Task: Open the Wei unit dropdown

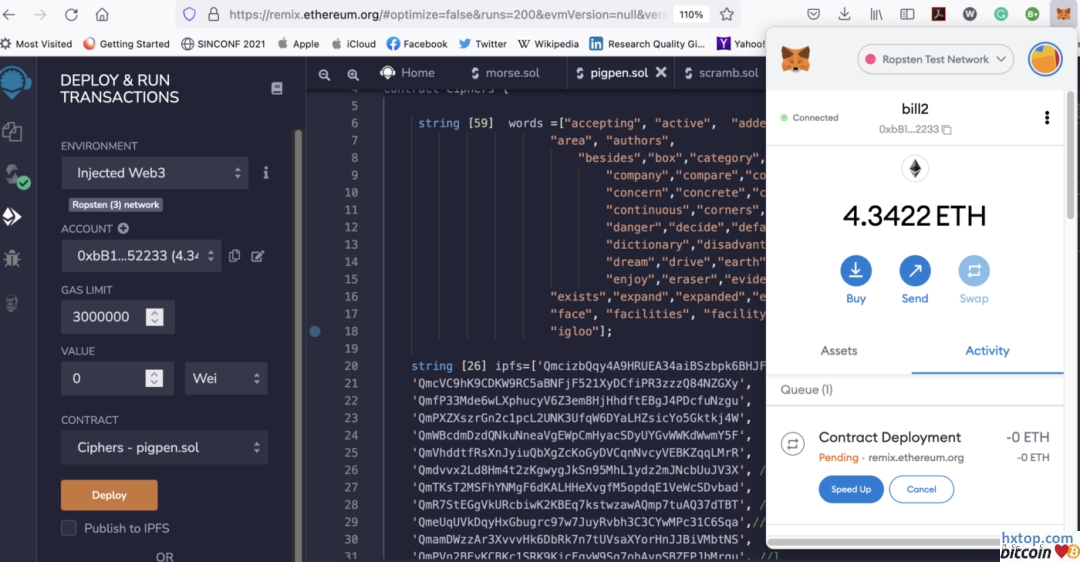Action: click(x=226, y=379)
